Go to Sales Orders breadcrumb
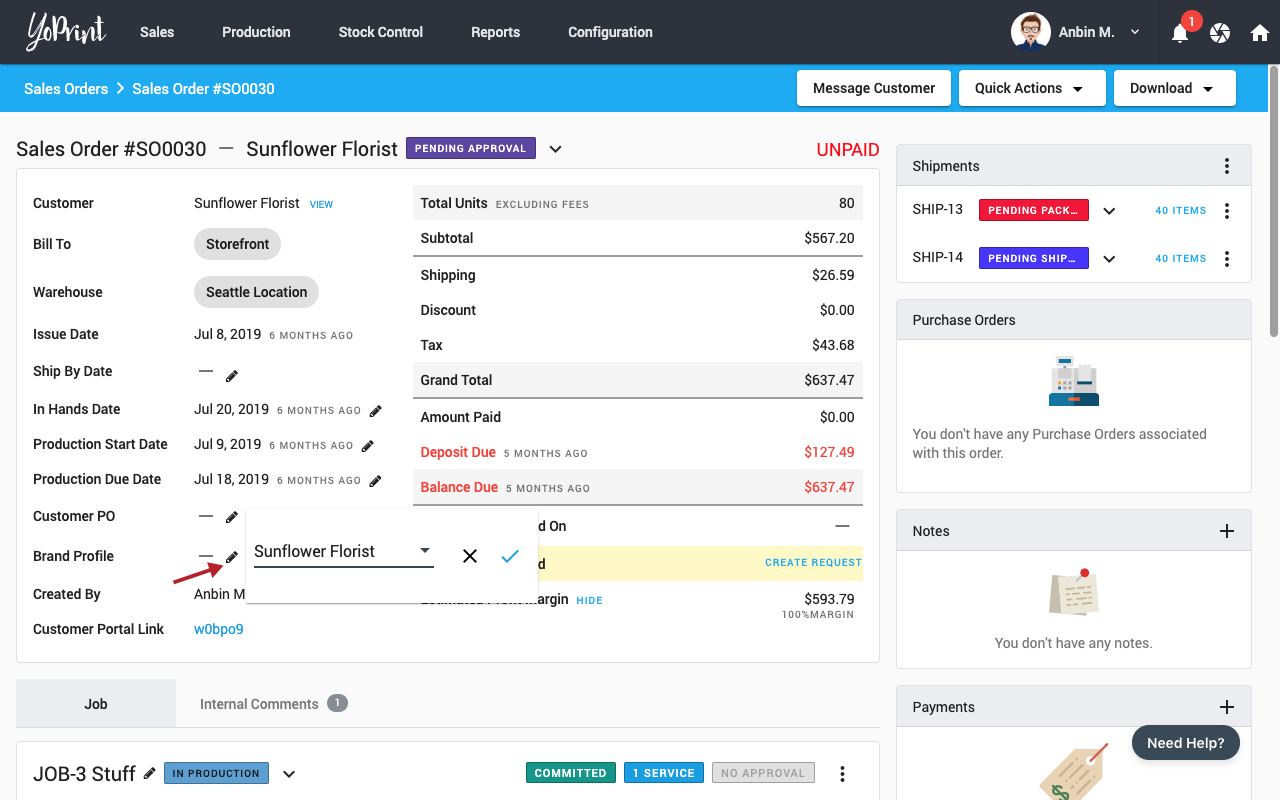1280x800 pixels. click(66, 88)
